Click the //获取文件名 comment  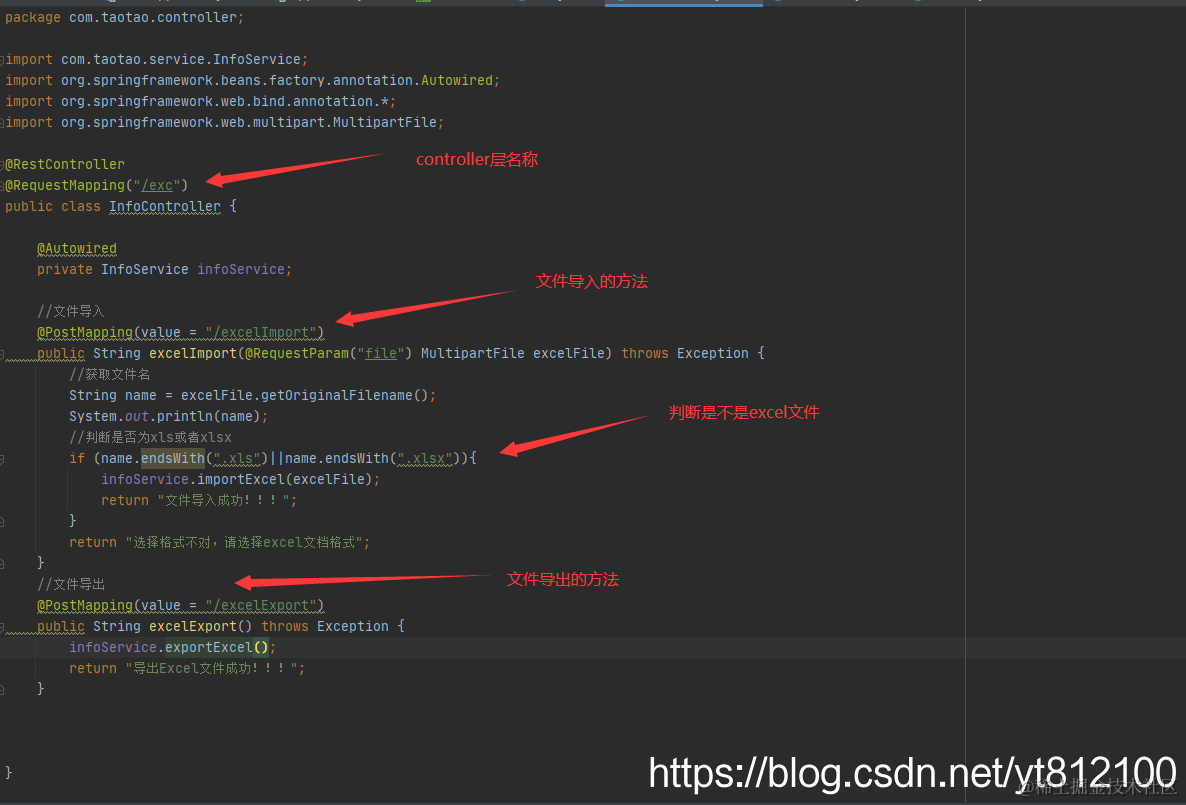click(x=110, y=375)
